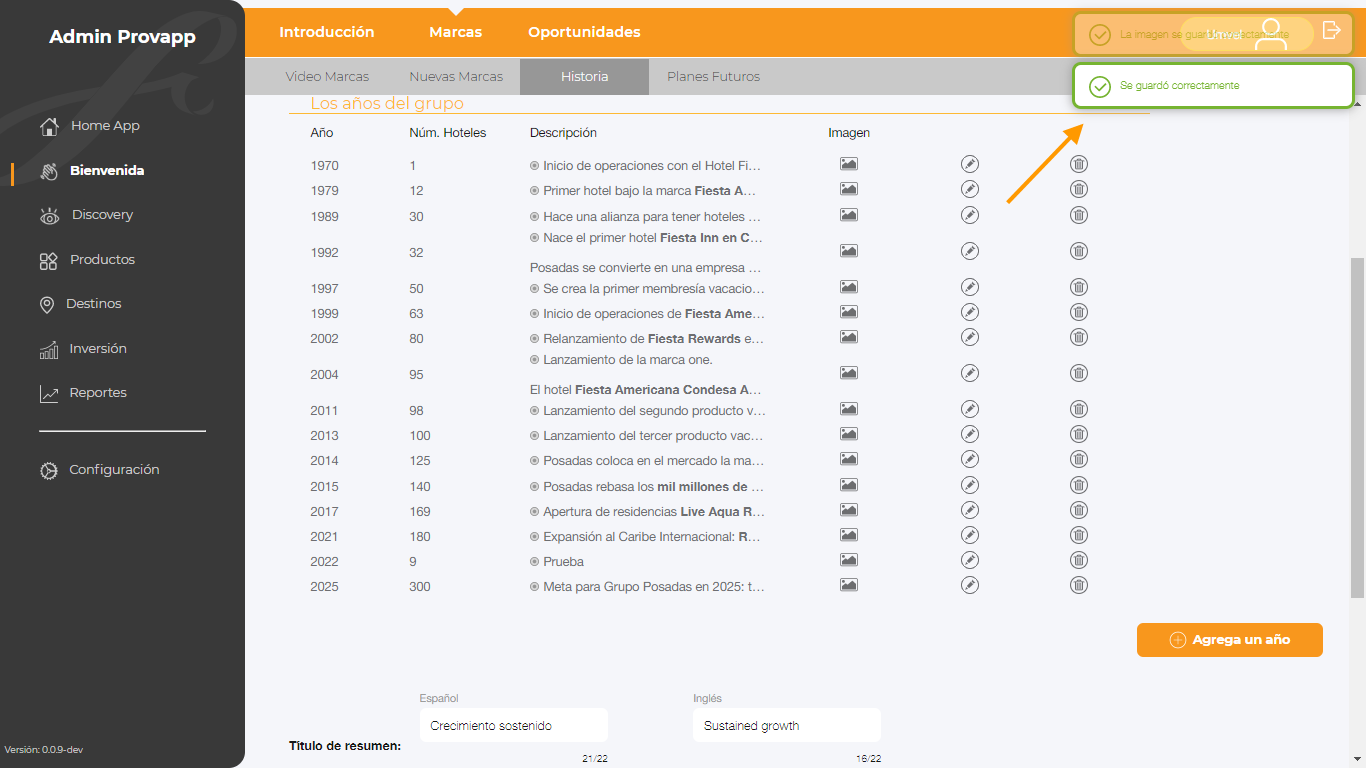
Task: Delete the 2013 year entry
Action: (x=1079, y=434)
